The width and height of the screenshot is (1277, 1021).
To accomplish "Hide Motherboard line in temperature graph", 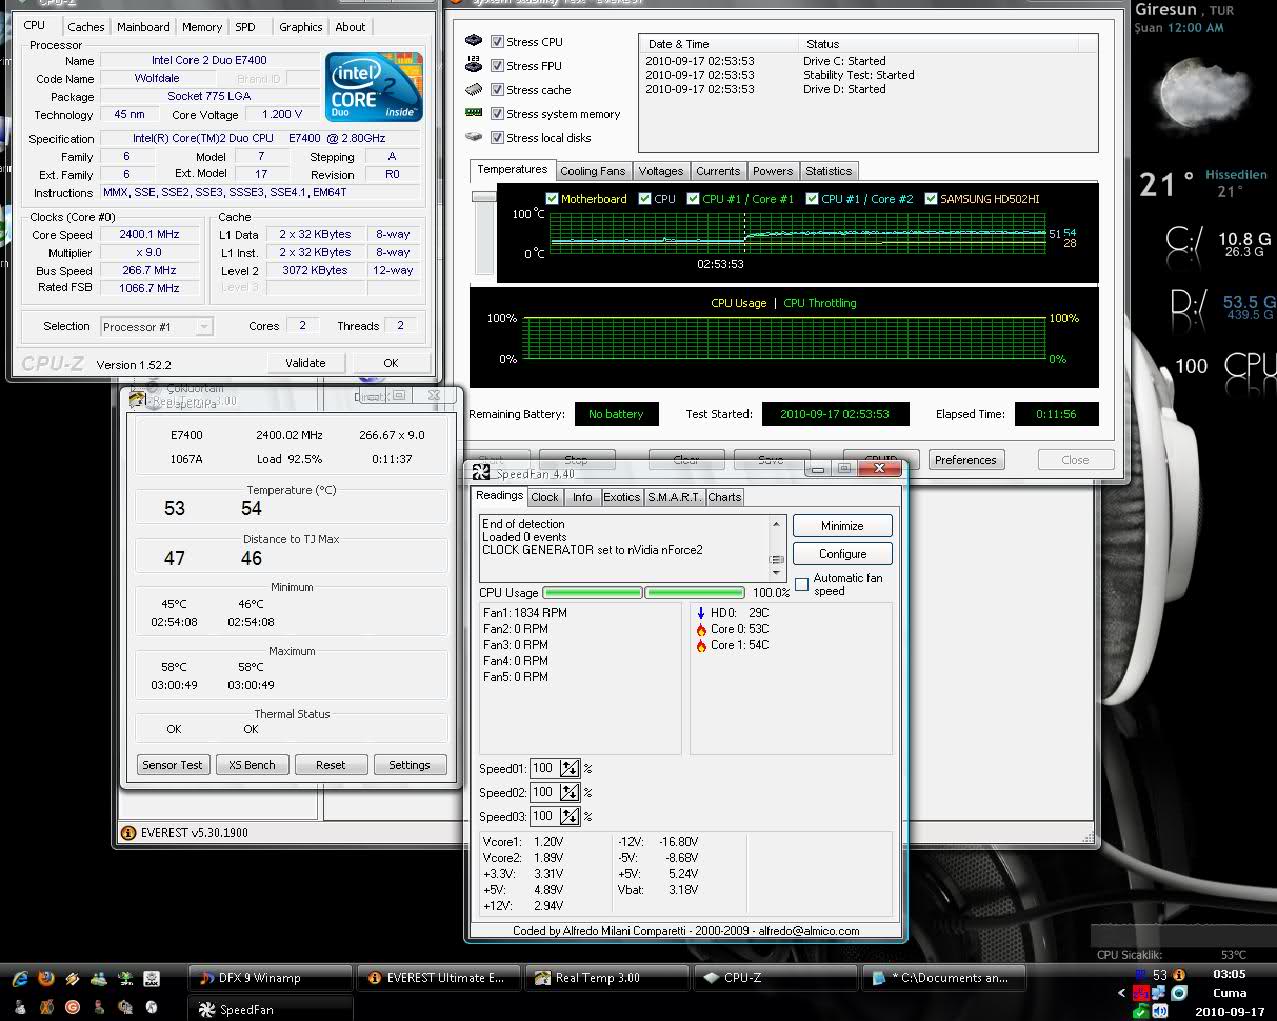I will point(551,198).
